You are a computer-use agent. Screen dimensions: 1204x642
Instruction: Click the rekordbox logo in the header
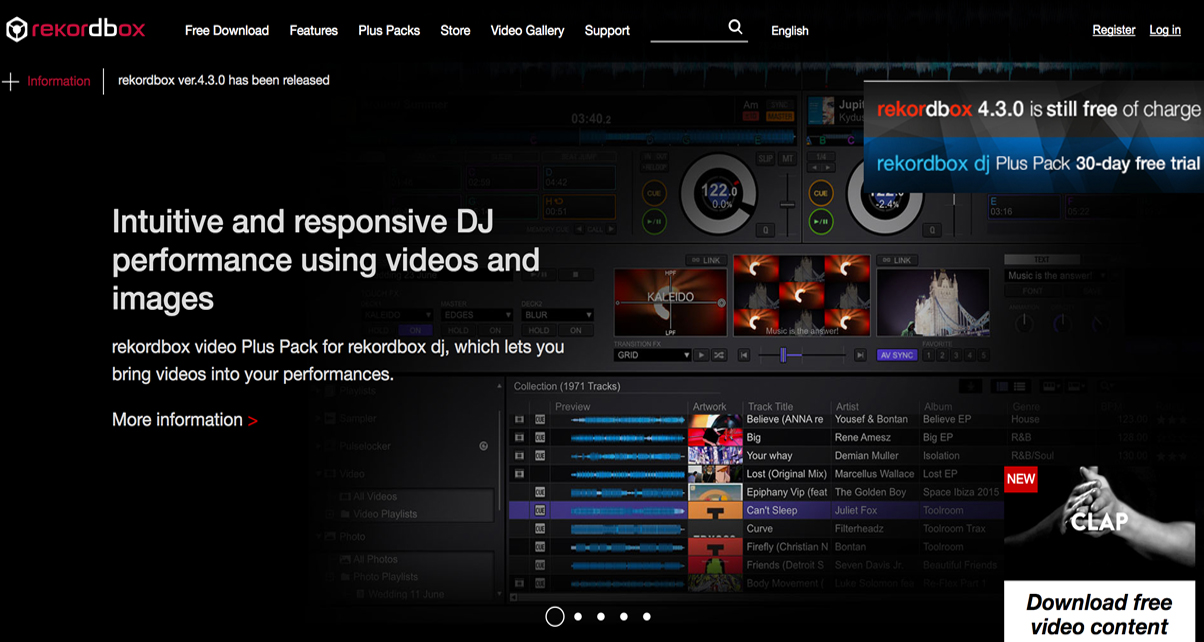point(75,30)
